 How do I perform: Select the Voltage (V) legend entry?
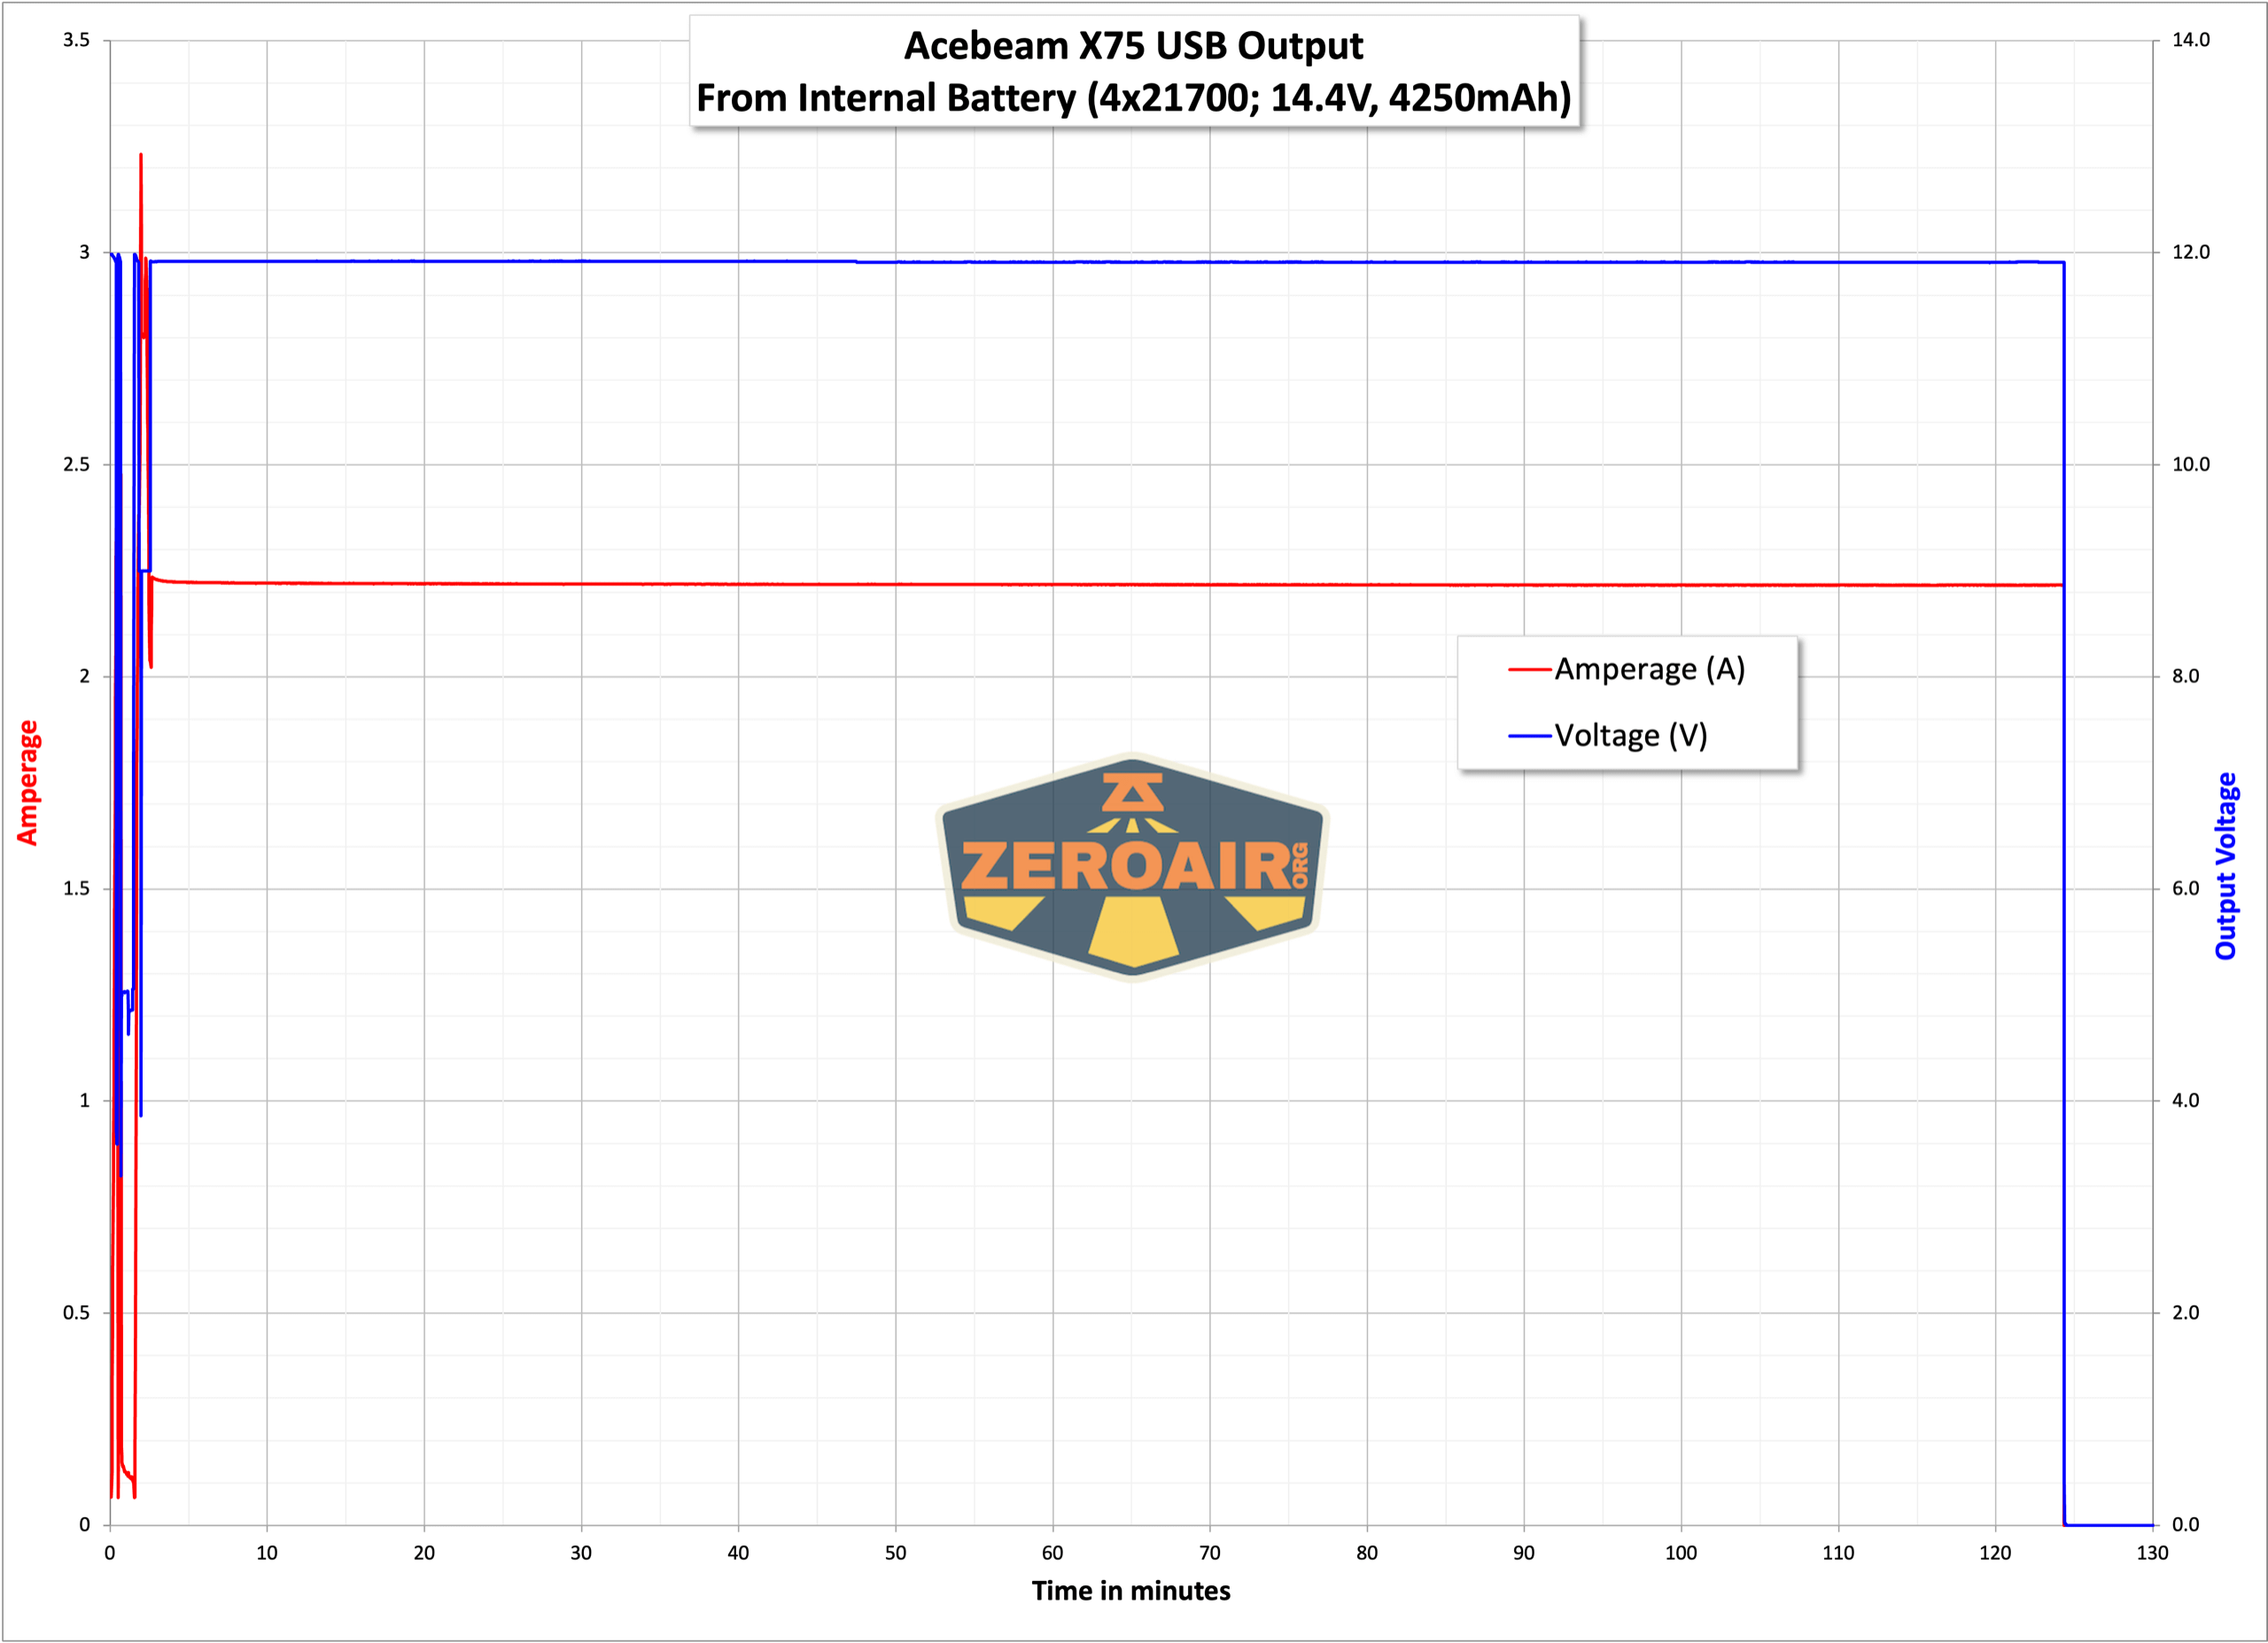point(1630,736)
